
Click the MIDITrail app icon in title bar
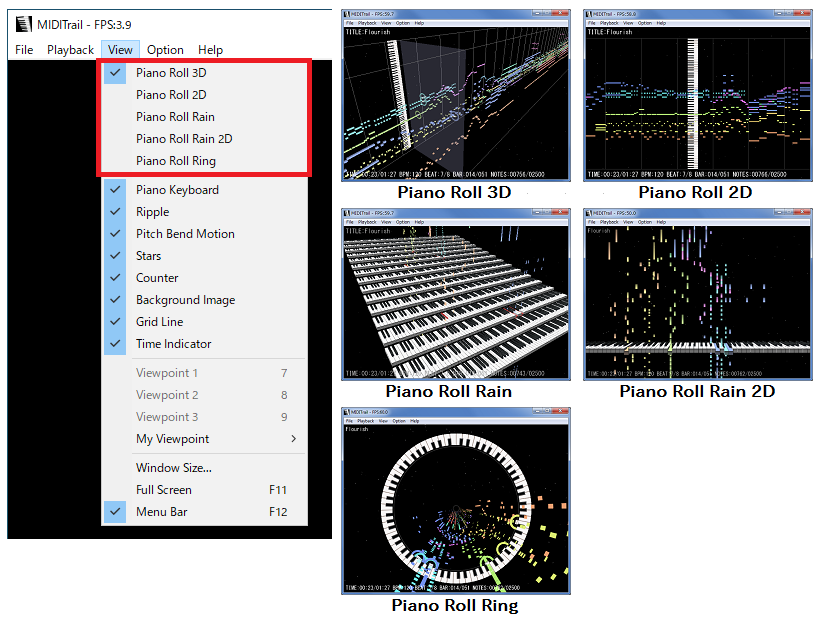pyautogui.click(x=24, y=24)
